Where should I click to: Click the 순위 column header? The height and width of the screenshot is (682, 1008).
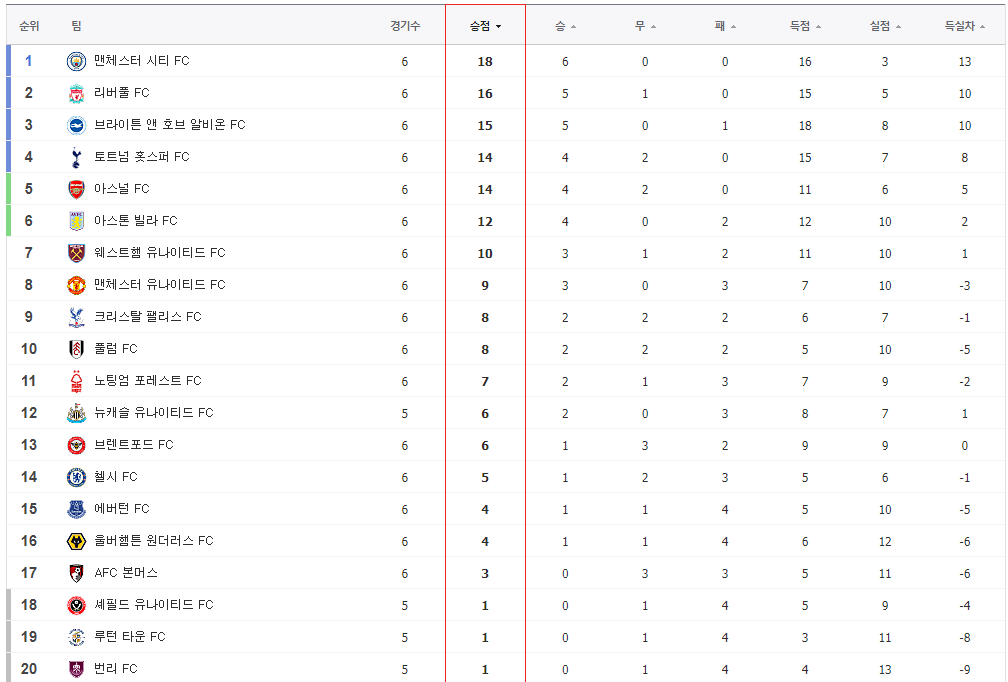click(x=29, y=25)
